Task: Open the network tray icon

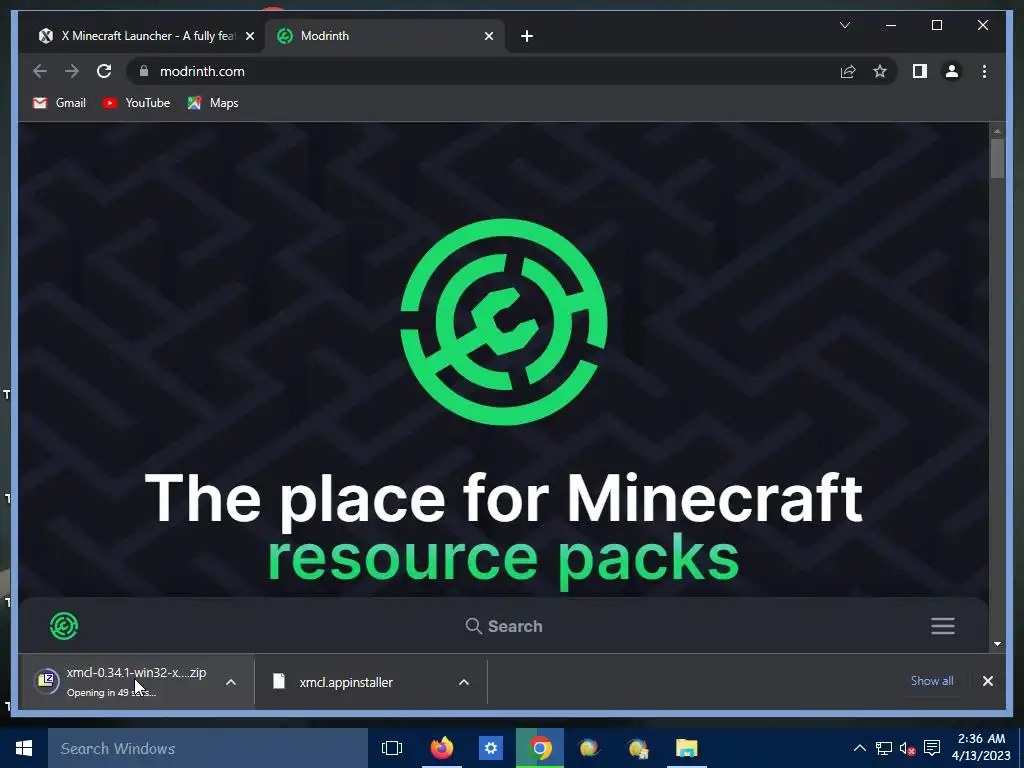Action: (884, 748)
